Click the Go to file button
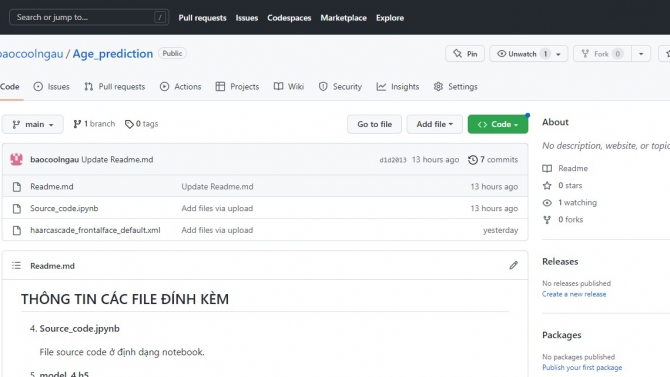The height and width of the screenshot is (377, 670). [374, 124]
